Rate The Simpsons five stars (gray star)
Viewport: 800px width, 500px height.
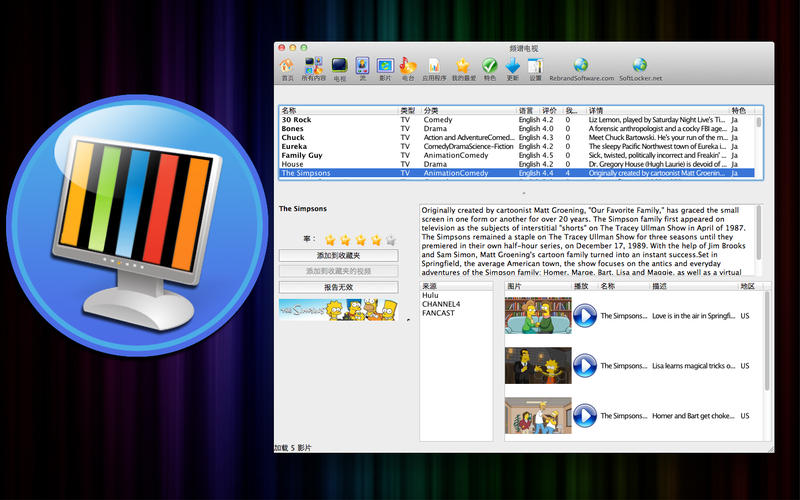pos(391,240)
